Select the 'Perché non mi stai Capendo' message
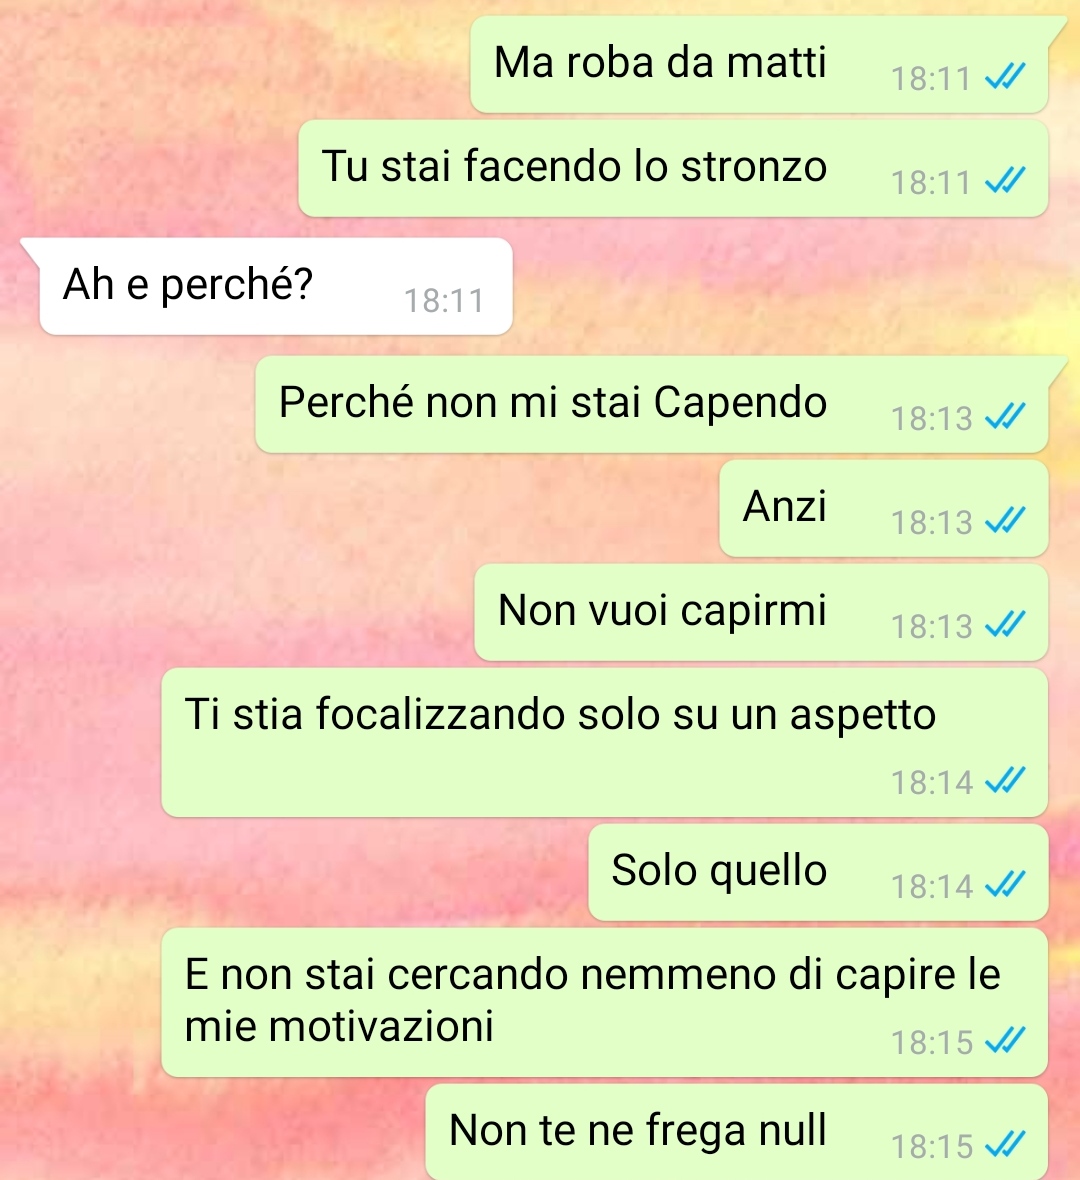Screen dimensions: 1080x1180 coord(652,404)
